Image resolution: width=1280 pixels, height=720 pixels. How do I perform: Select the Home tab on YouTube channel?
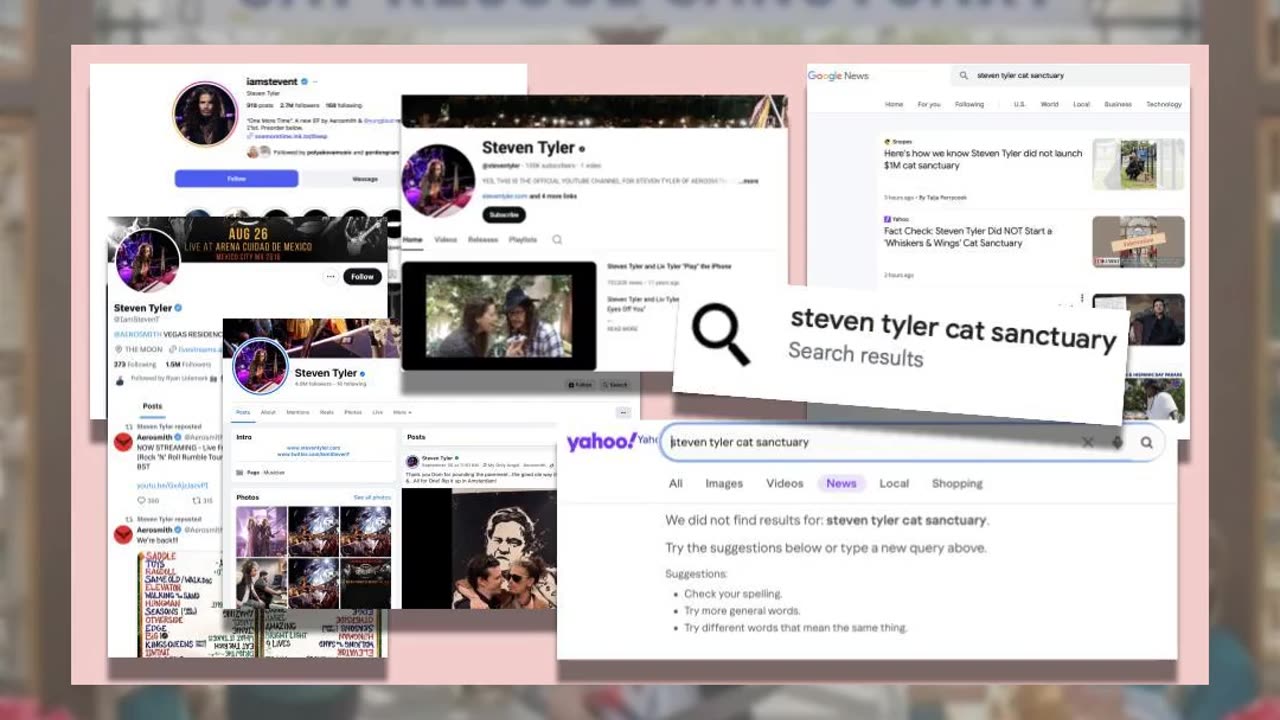pyautogui.click(x=412, y=240)
